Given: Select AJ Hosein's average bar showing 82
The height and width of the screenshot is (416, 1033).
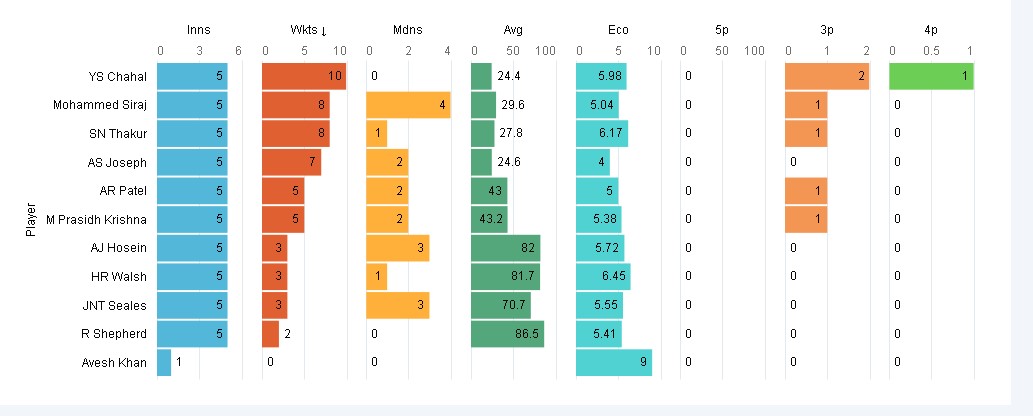Looking at the screenshot, I should tap(505, 247).
